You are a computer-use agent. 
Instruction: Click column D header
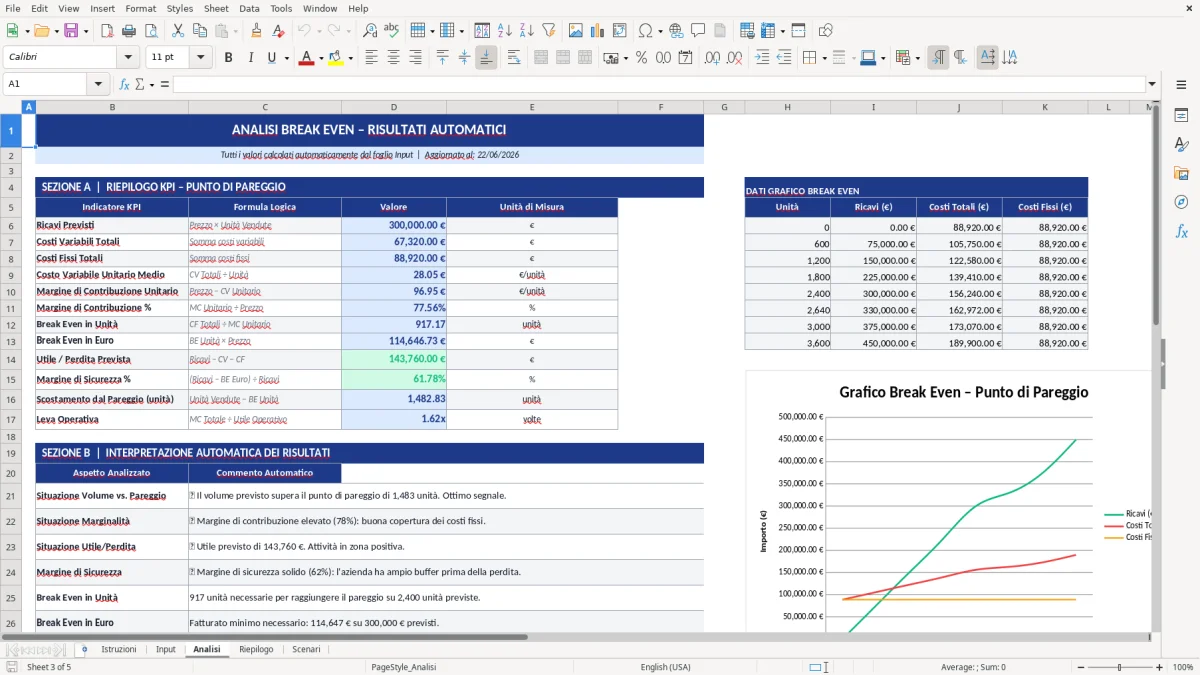(x=394, y=107)
